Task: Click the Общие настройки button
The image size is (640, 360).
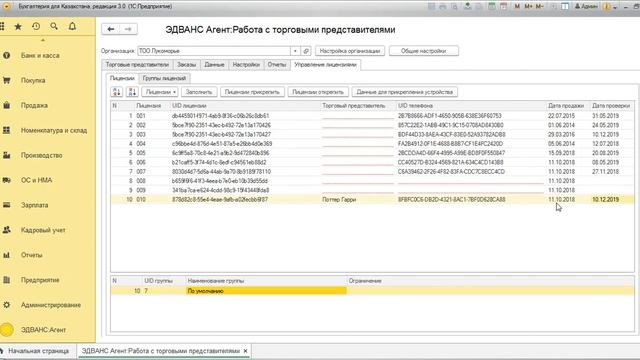Action: coord(424,51)
